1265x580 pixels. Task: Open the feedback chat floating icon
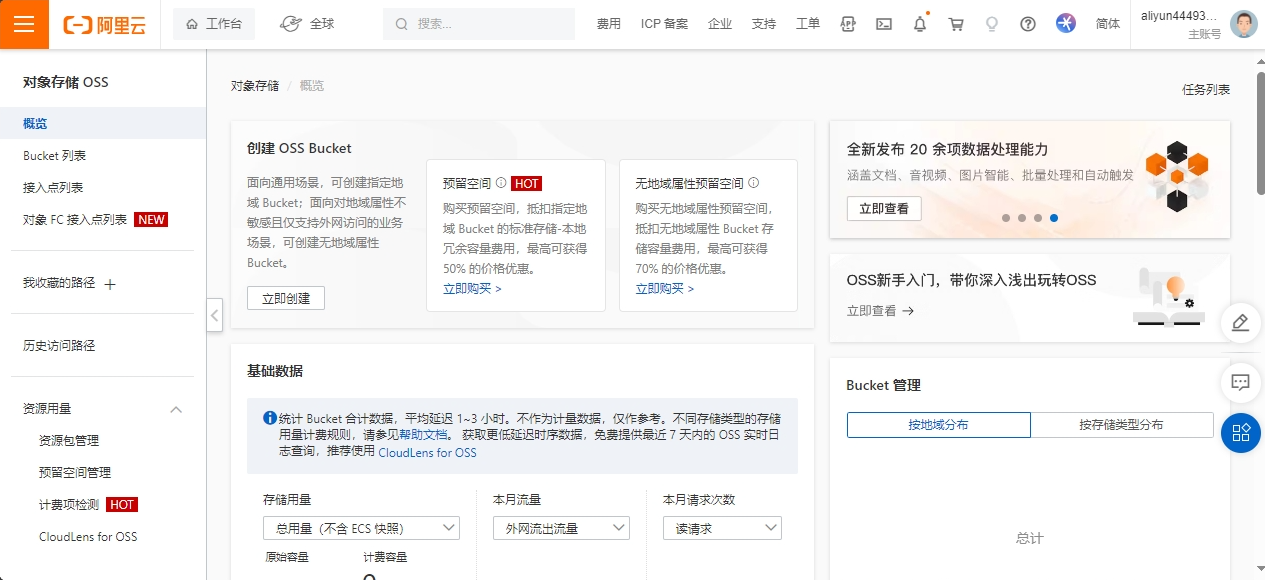coord(1241,382)
